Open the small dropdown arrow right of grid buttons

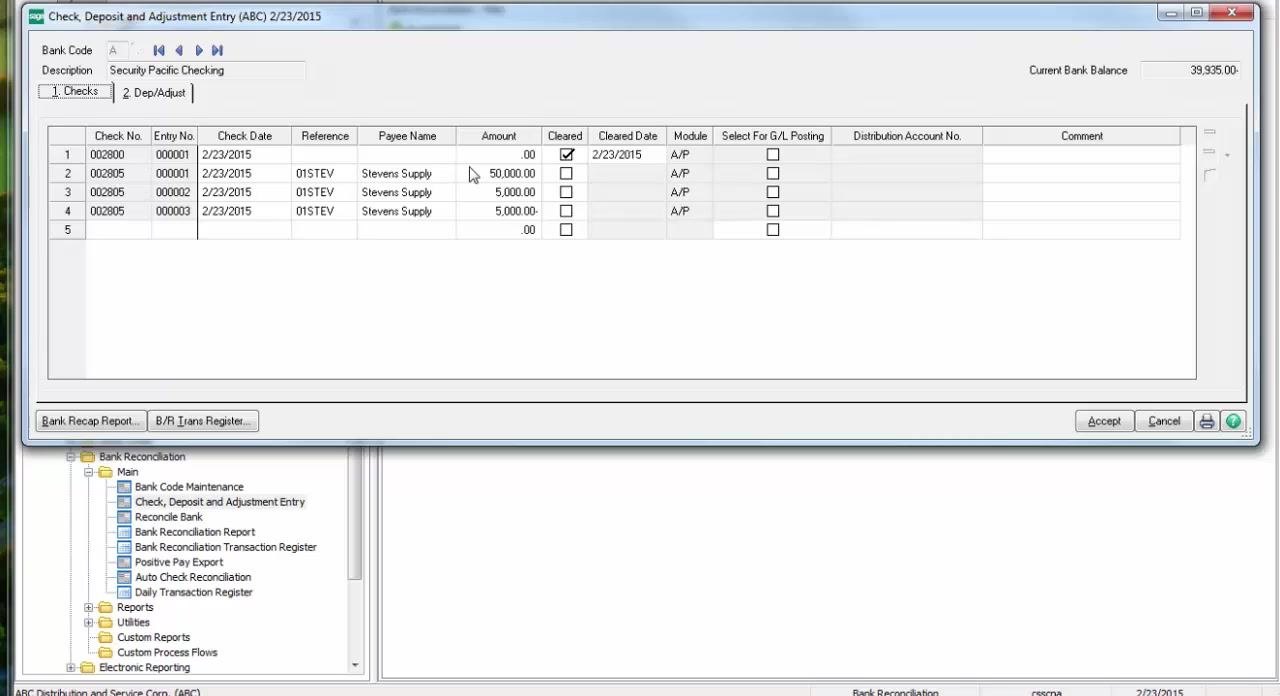point(1228,155)
